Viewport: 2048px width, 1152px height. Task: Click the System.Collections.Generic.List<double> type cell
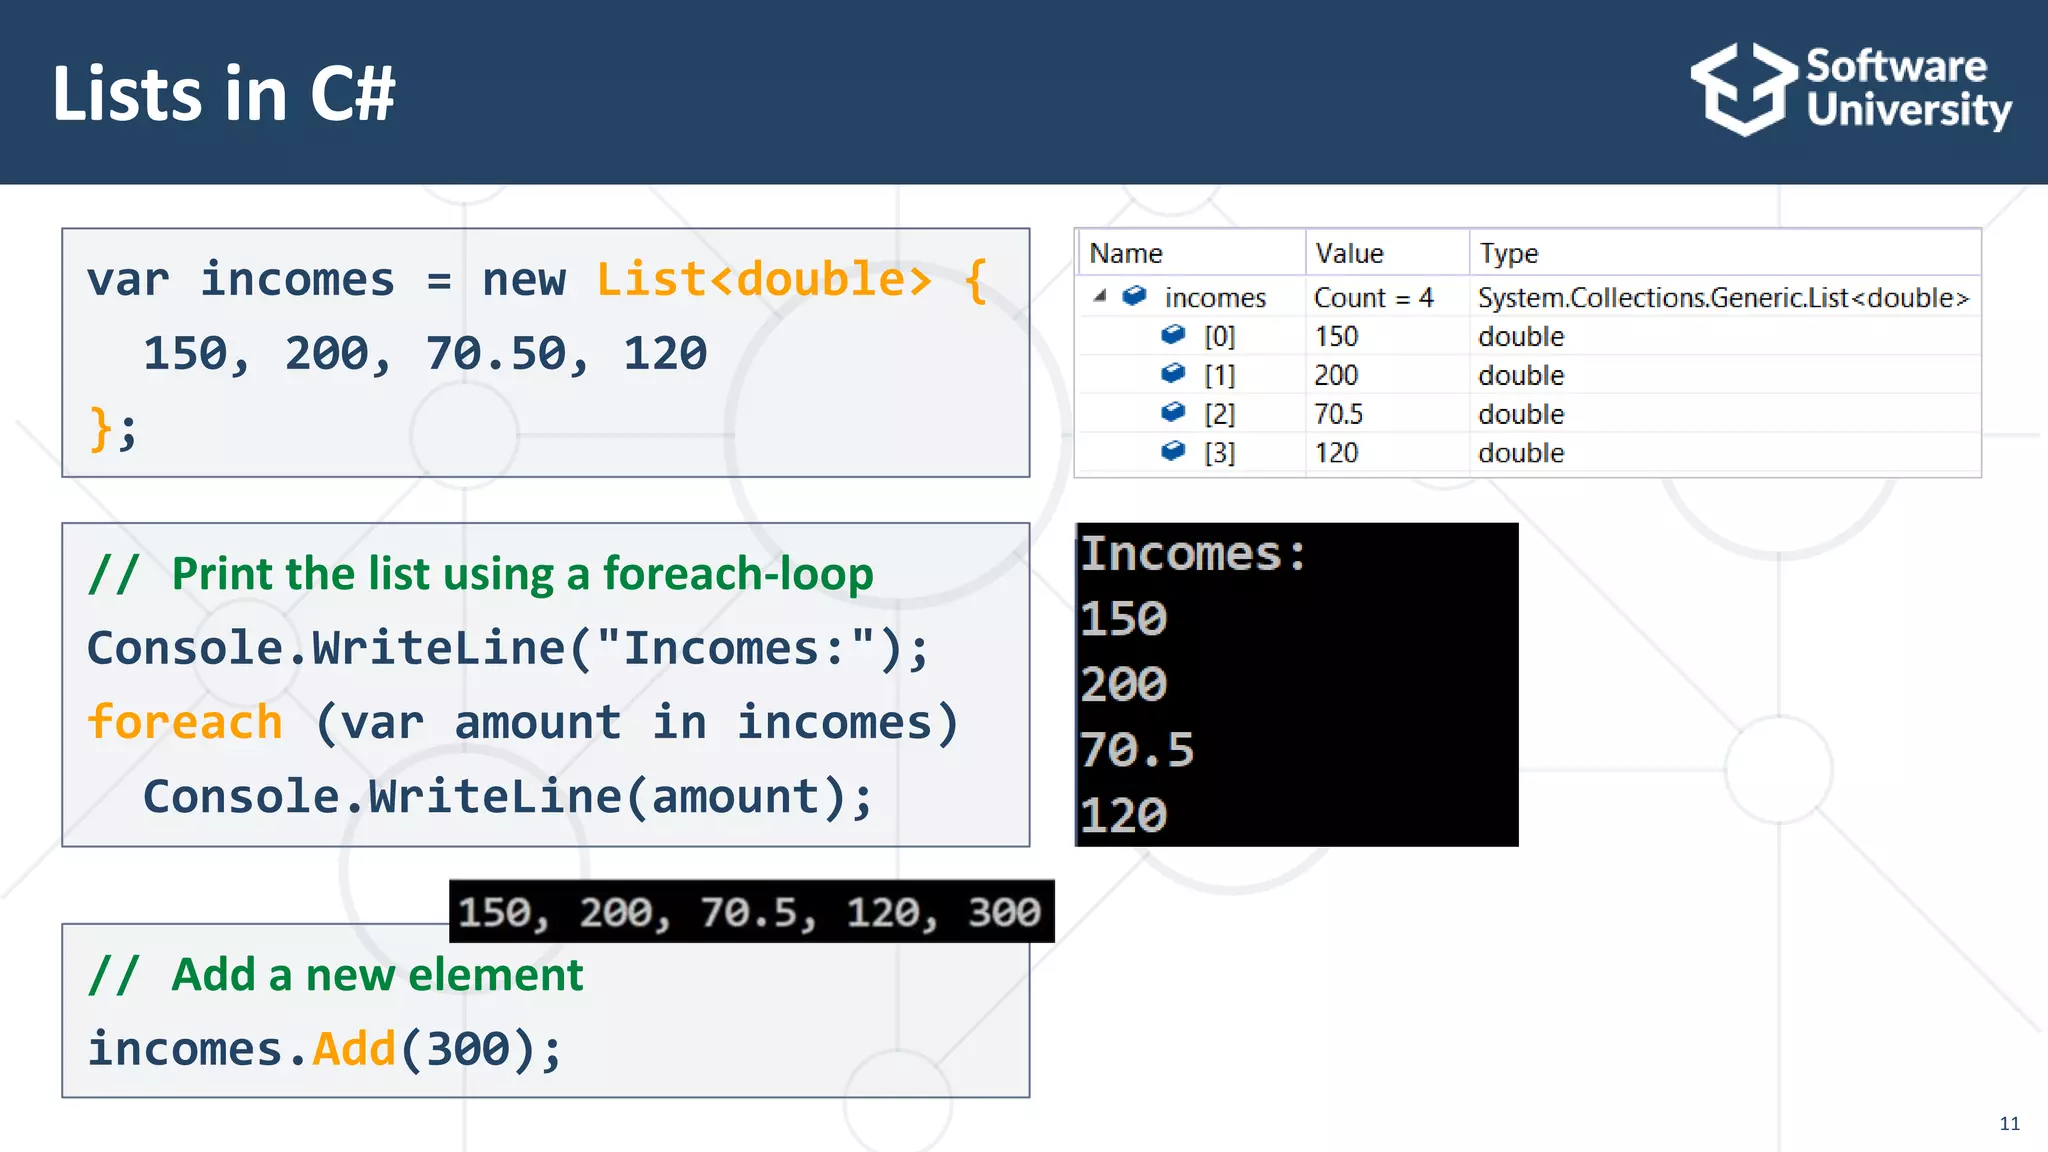1724,298
